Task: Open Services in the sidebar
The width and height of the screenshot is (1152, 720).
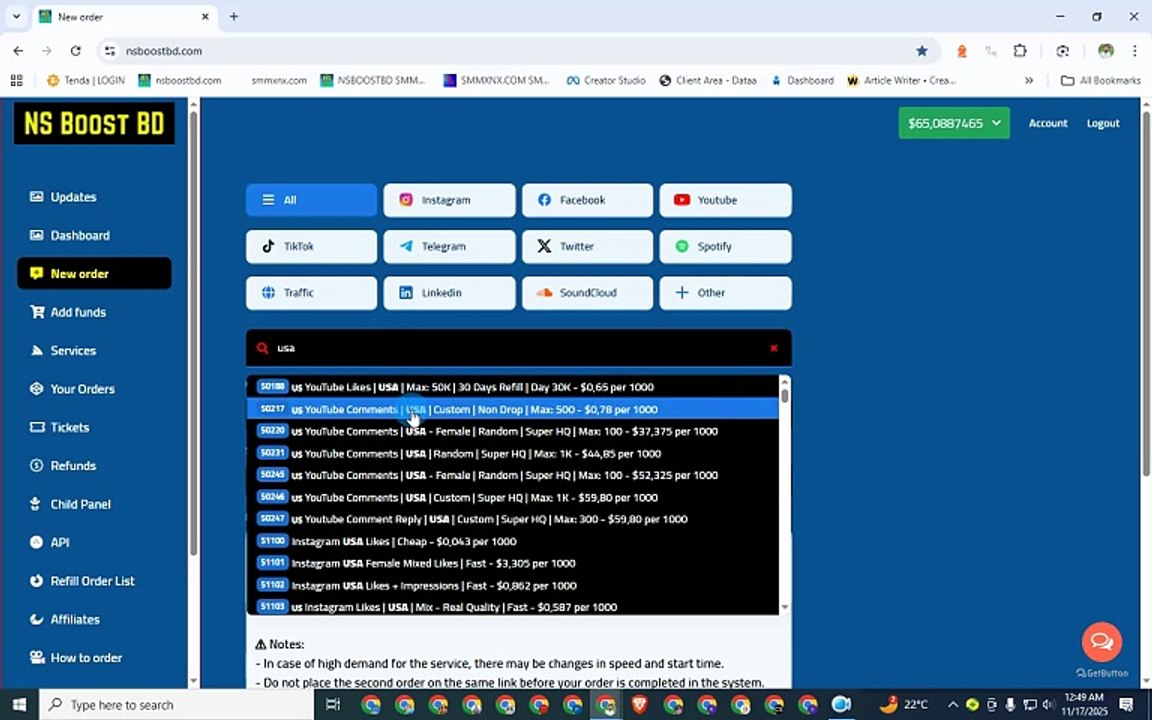Action: tap(73, 350)
